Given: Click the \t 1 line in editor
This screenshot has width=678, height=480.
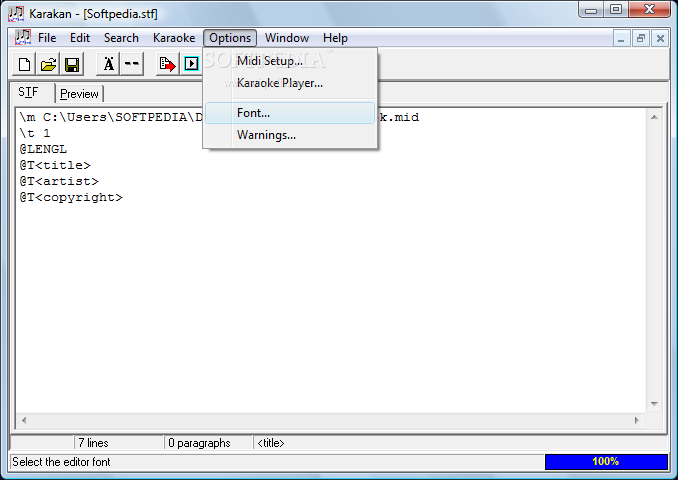Looking at the screenshot, I should tap(35, 133).
